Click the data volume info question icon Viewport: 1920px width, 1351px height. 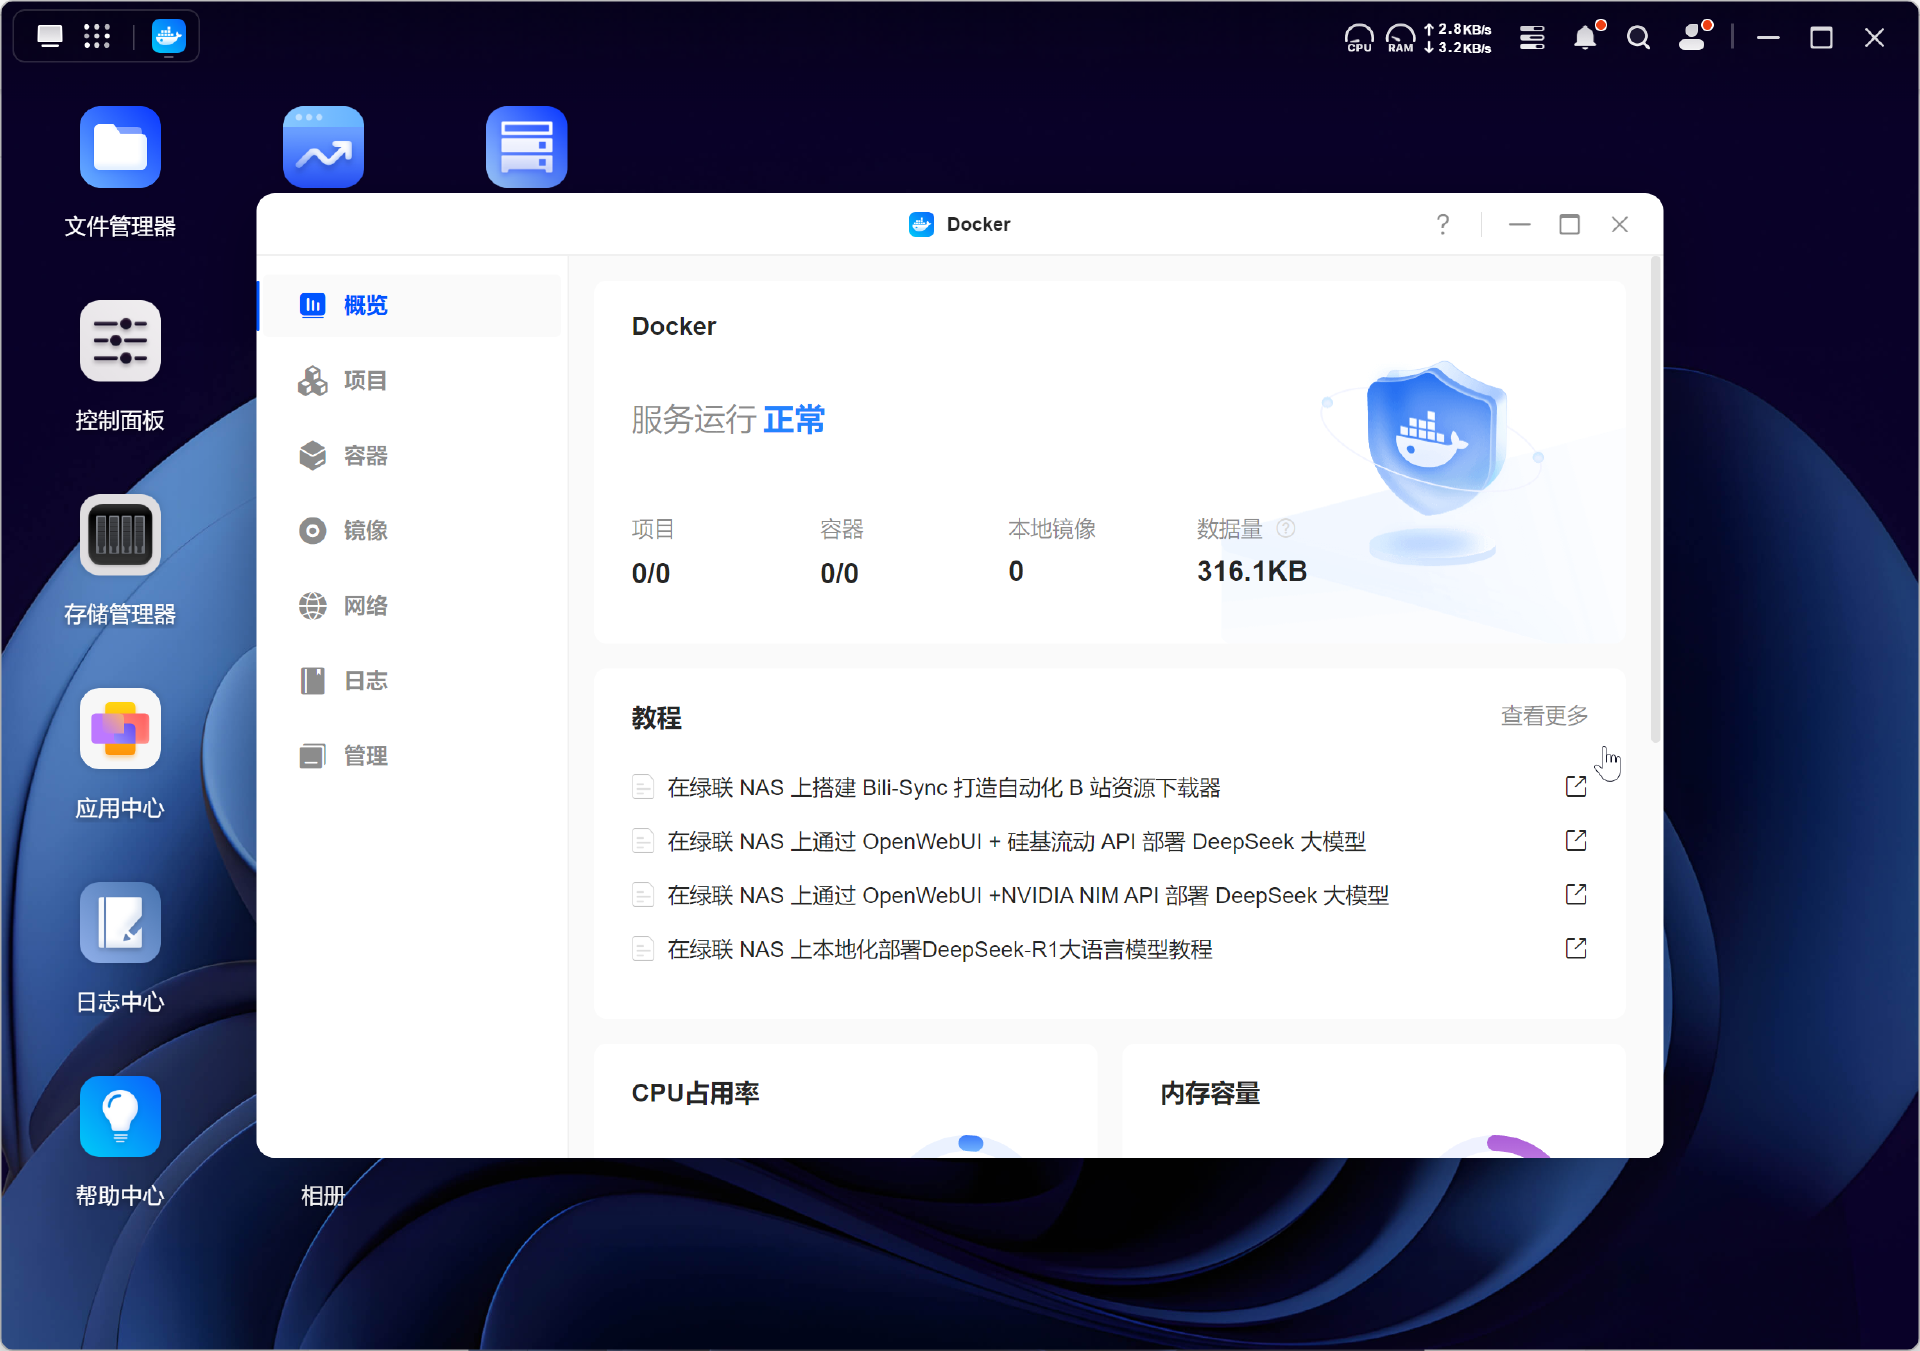click(1286, 528)
